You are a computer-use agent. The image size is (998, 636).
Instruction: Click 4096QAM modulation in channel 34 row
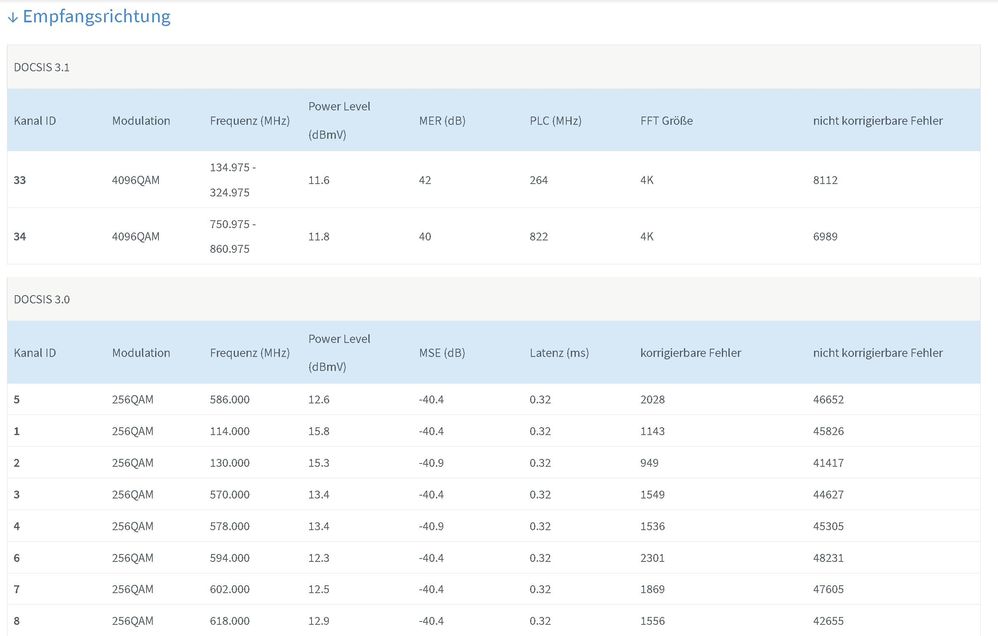(x=136, y=237)
